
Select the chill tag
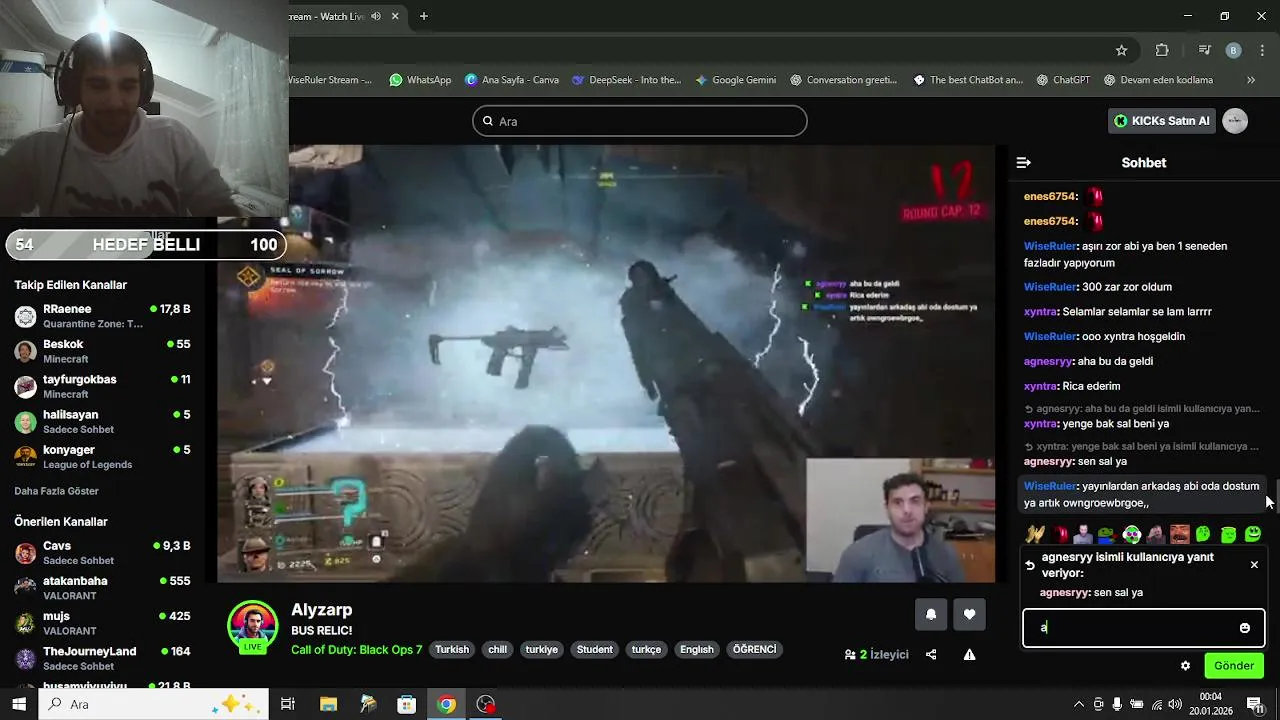coord(497,650)
